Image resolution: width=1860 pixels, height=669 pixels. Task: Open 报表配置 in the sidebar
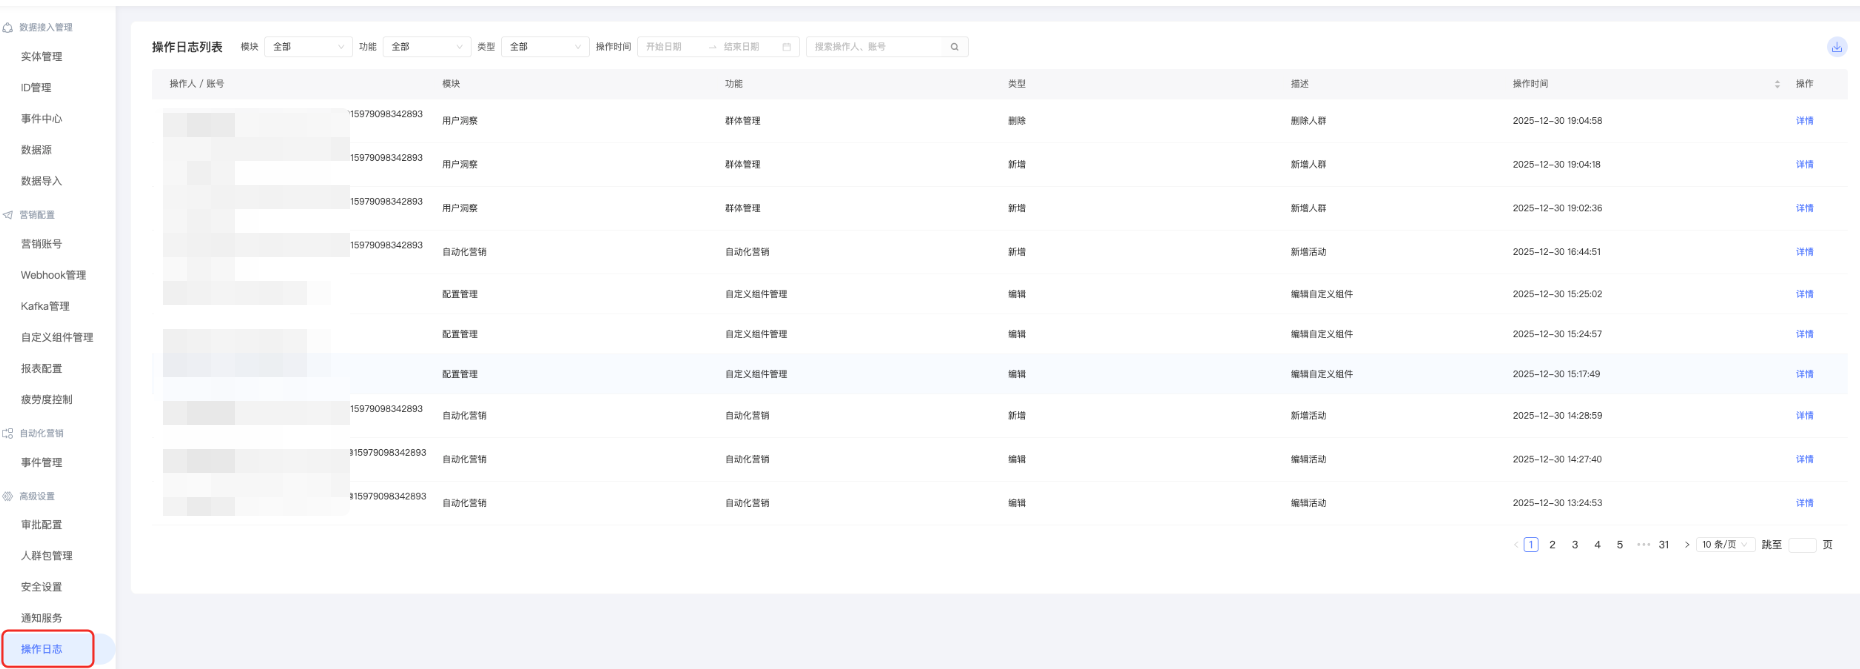[42, 368]
